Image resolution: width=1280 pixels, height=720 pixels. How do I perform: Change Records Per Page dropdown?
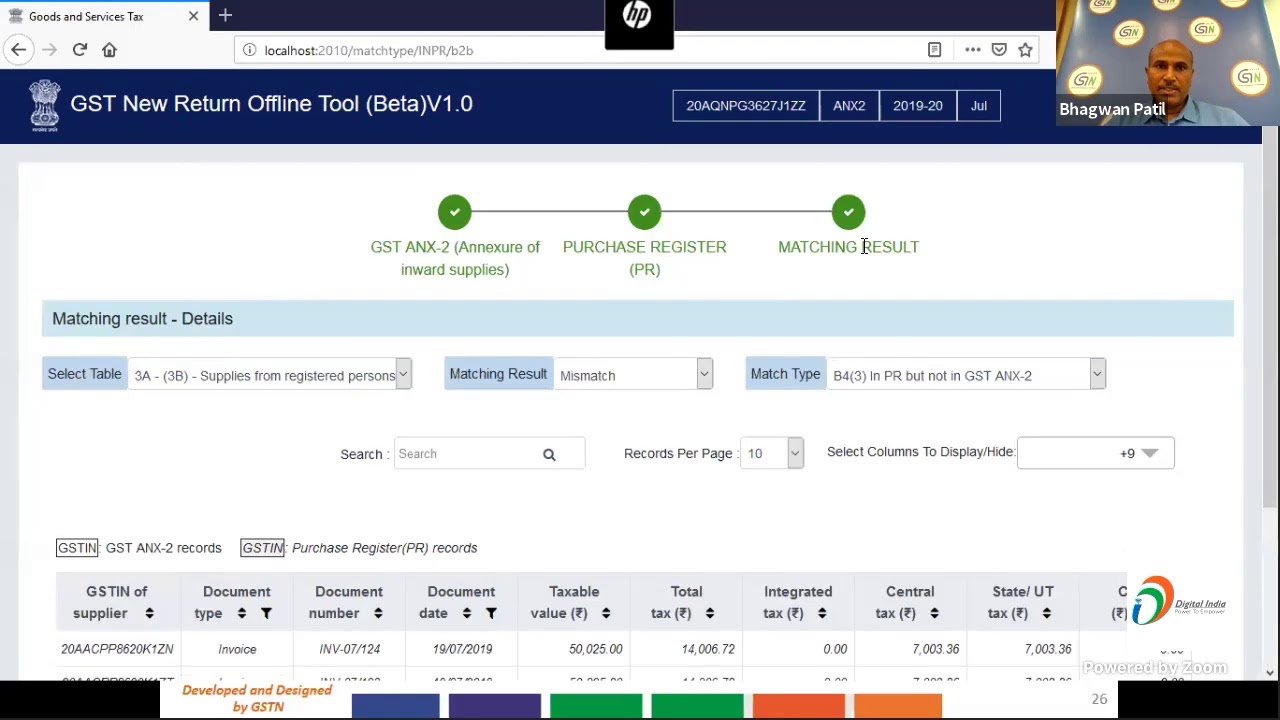(x=771, y=453)
